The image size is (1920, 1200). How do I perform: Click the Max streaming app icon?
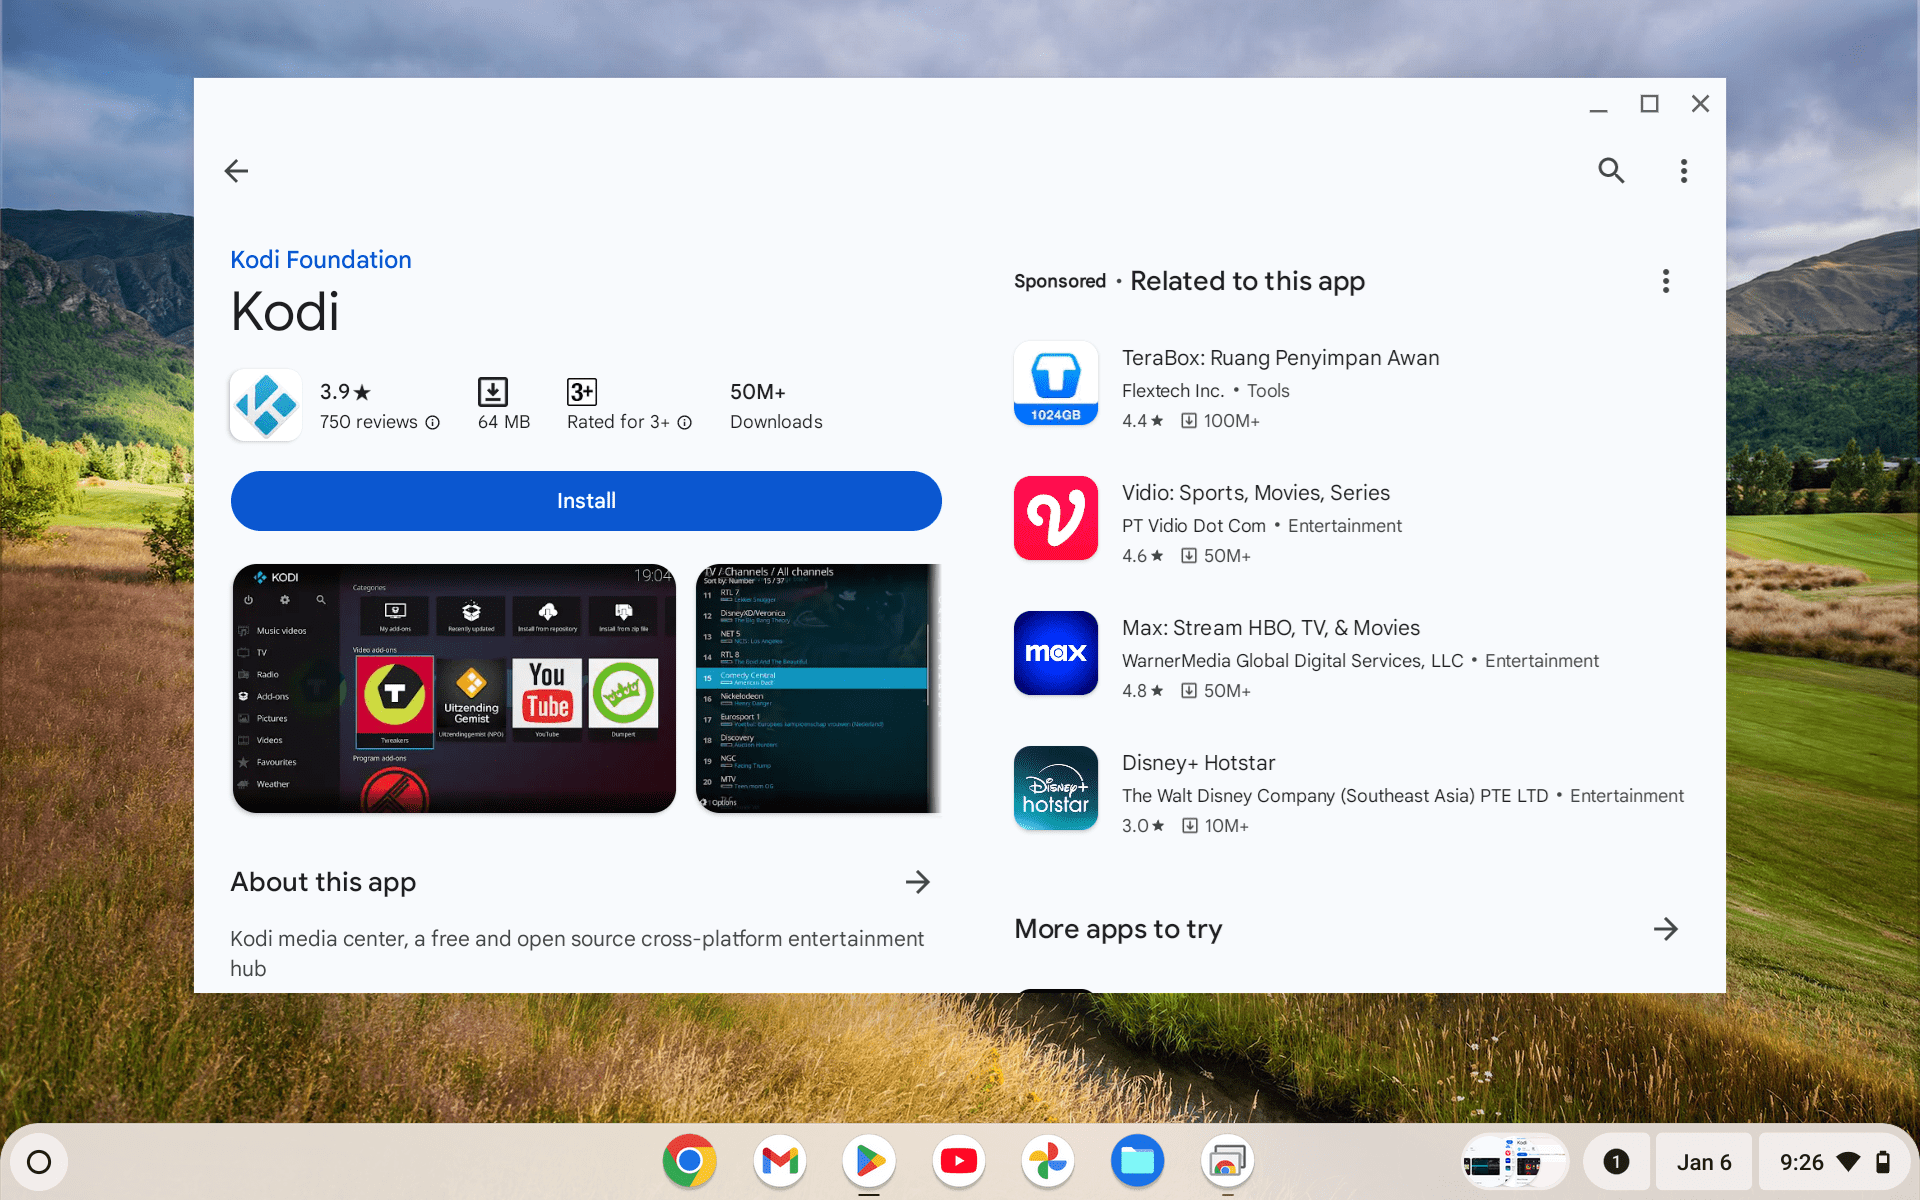pyautogui.click(x=1055, y=653)
